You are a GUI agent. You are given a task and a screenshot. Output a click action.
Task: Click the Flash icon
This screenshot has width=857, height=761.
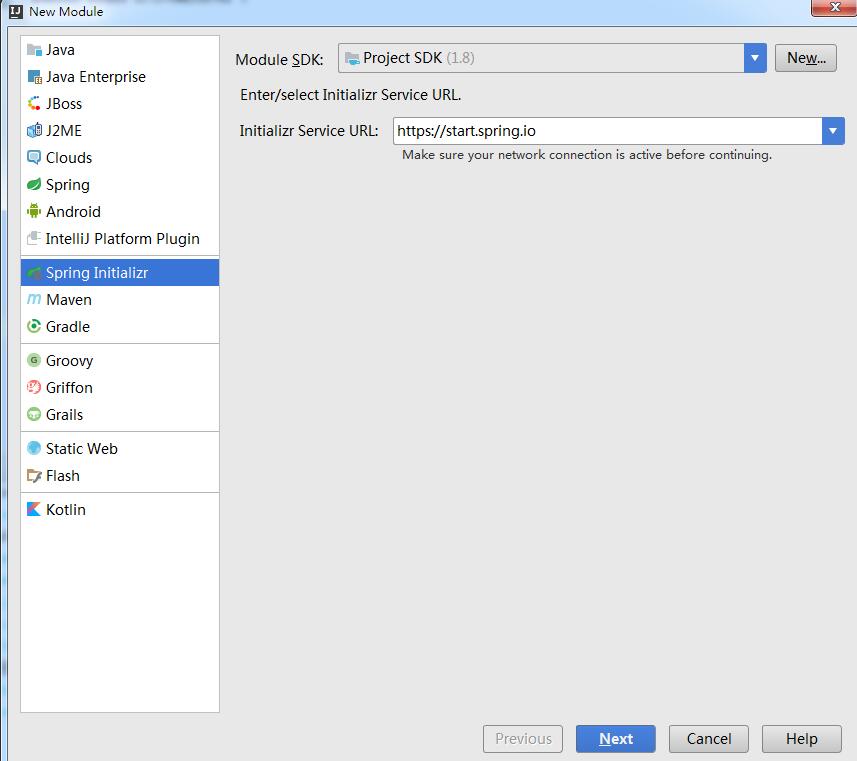(34, 476)
